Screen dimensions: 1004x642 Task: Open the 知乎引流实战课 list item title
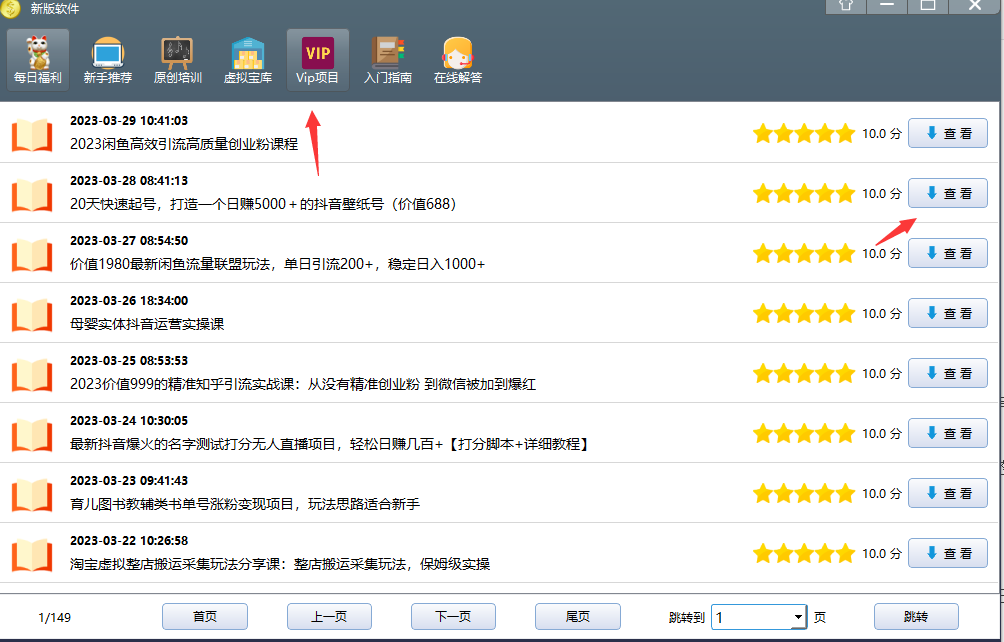(x=303, y=384)
